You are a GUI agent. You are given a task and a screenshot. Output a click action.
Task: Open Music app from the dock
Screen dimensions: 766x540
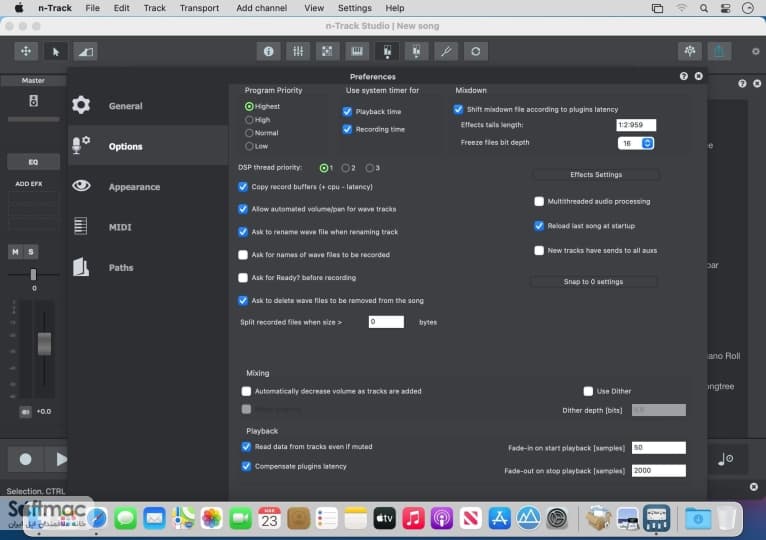point(413,518)
